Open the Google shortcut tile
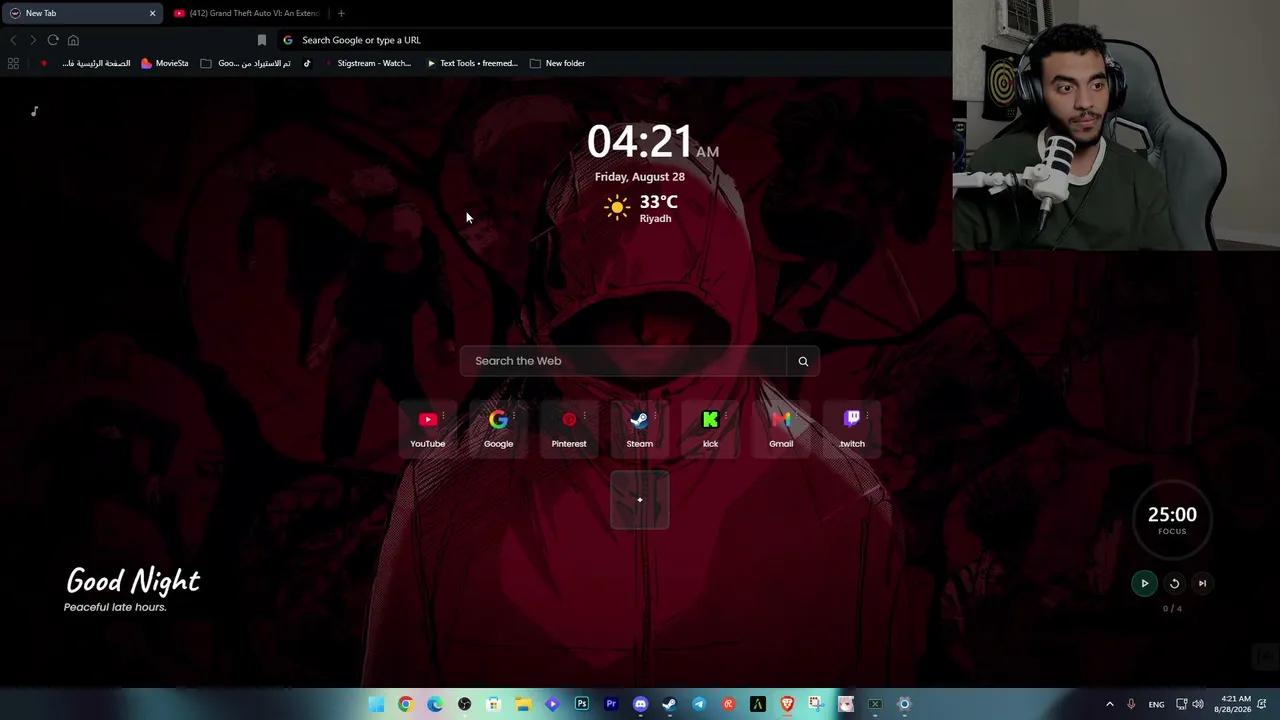 [x=498, y=429]
